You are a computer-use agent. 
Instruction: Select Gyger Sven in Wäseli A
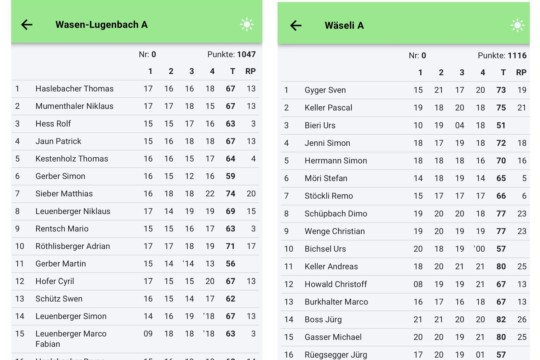point(405,90)
